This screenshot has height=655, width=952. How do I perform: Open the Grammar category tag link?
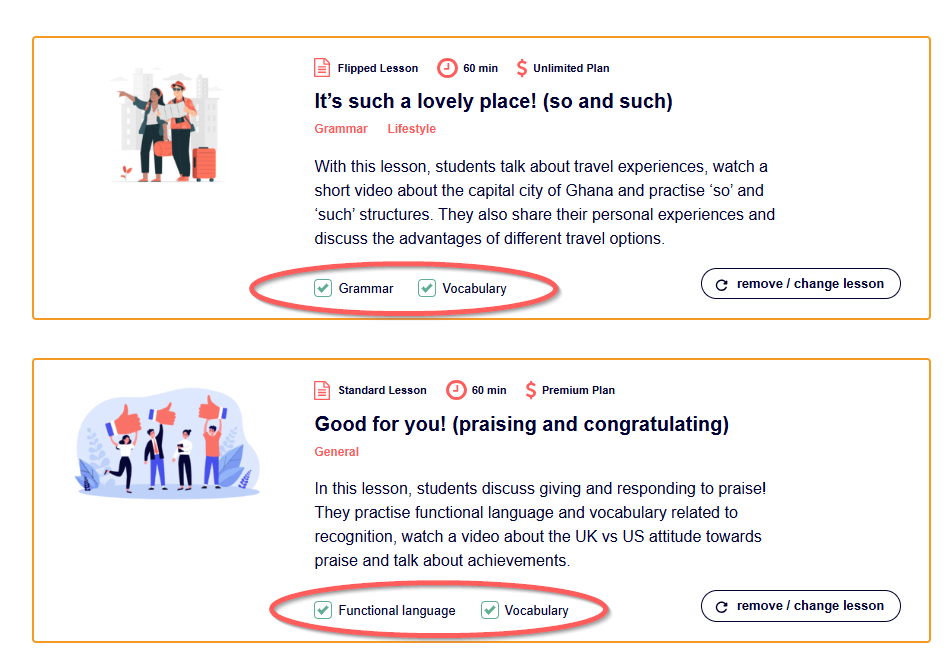coord(341,129)
